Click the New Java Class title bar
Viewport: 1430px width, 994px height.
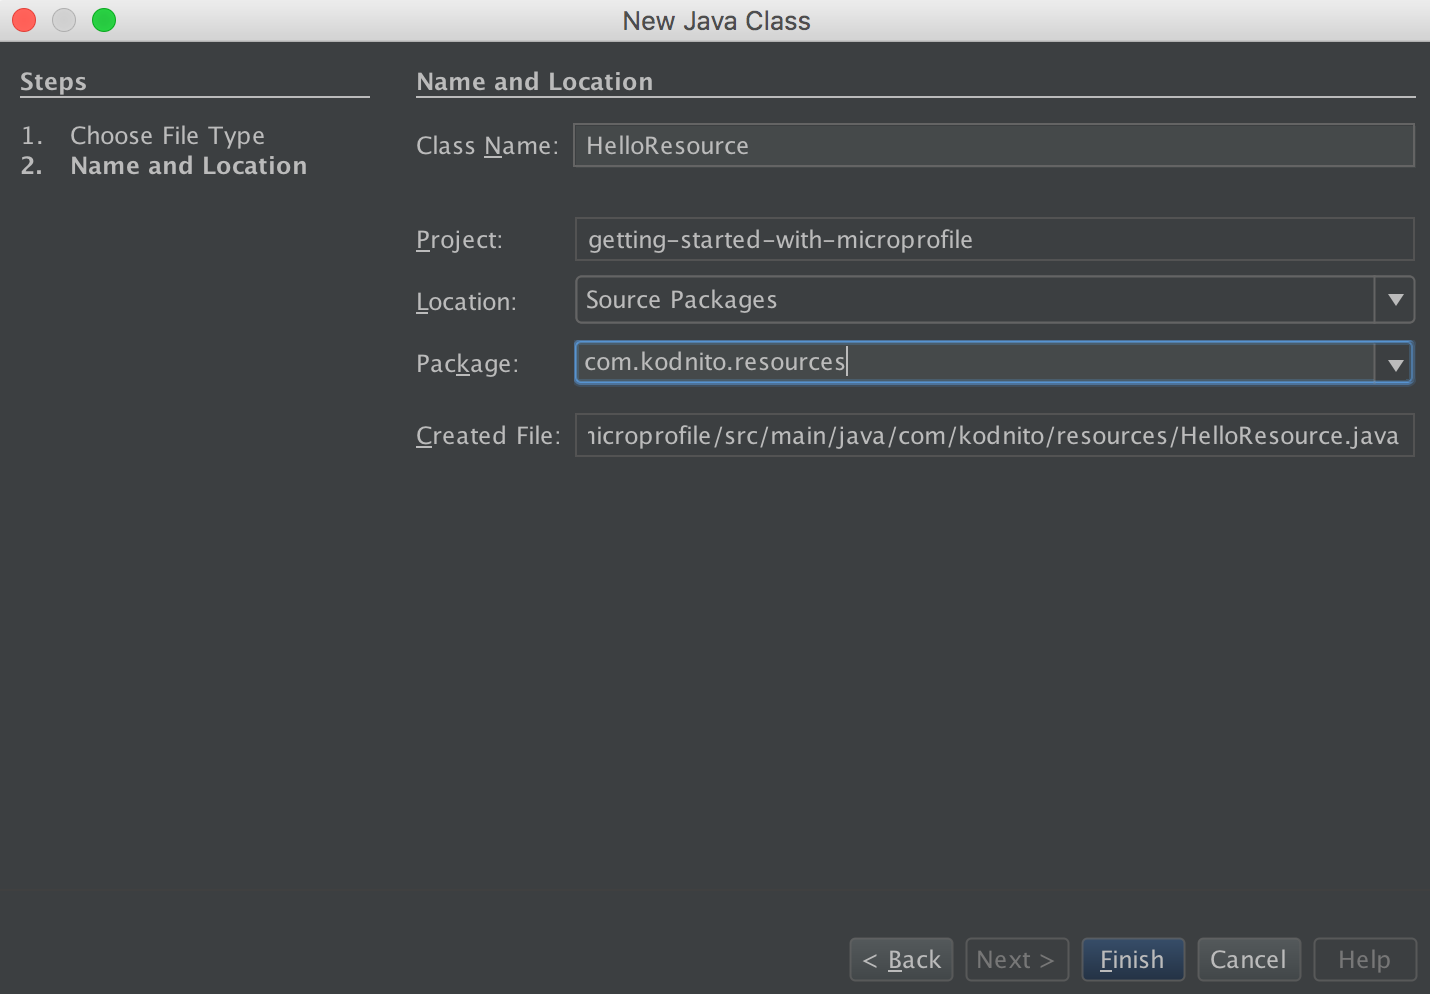pos(716,21)
